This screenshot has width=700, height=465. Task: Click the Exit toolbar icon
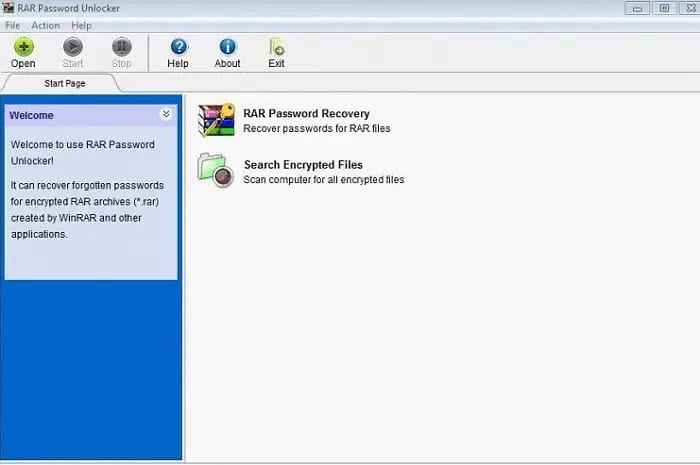coord(276,47)
